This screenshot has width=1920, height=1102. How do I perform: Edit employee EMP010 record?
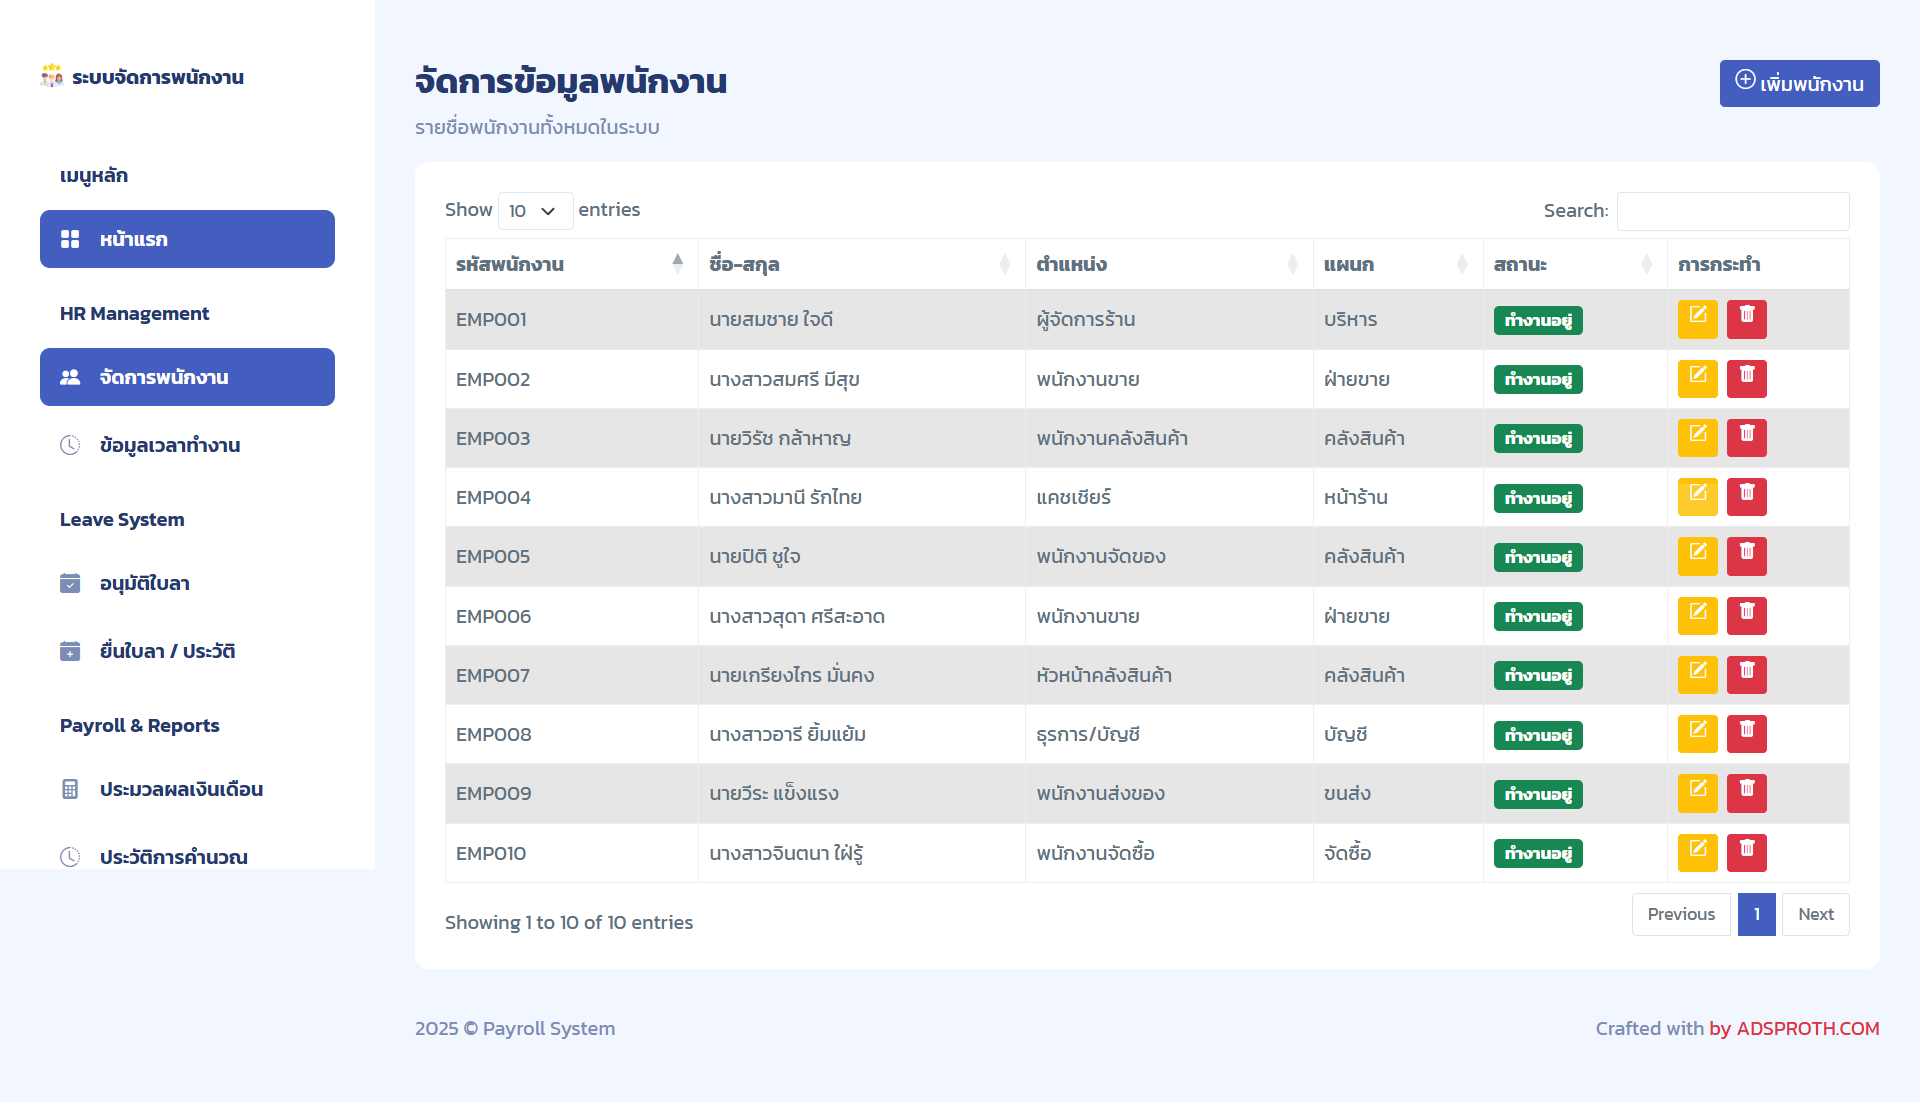click(1697, 853)
